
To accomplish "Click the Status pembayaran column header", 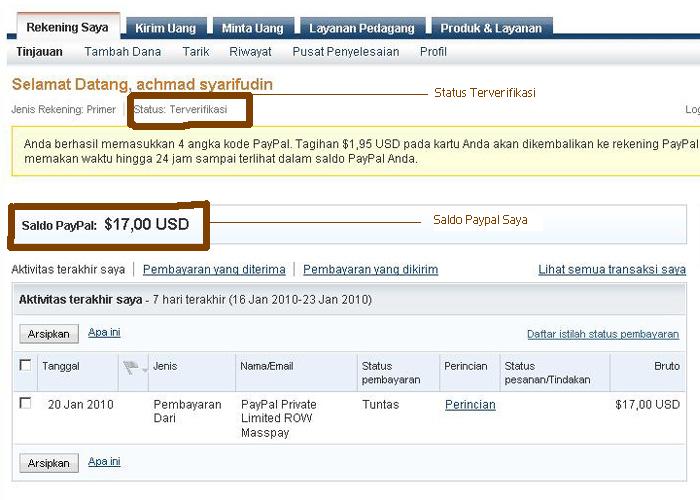I will 391,373.
